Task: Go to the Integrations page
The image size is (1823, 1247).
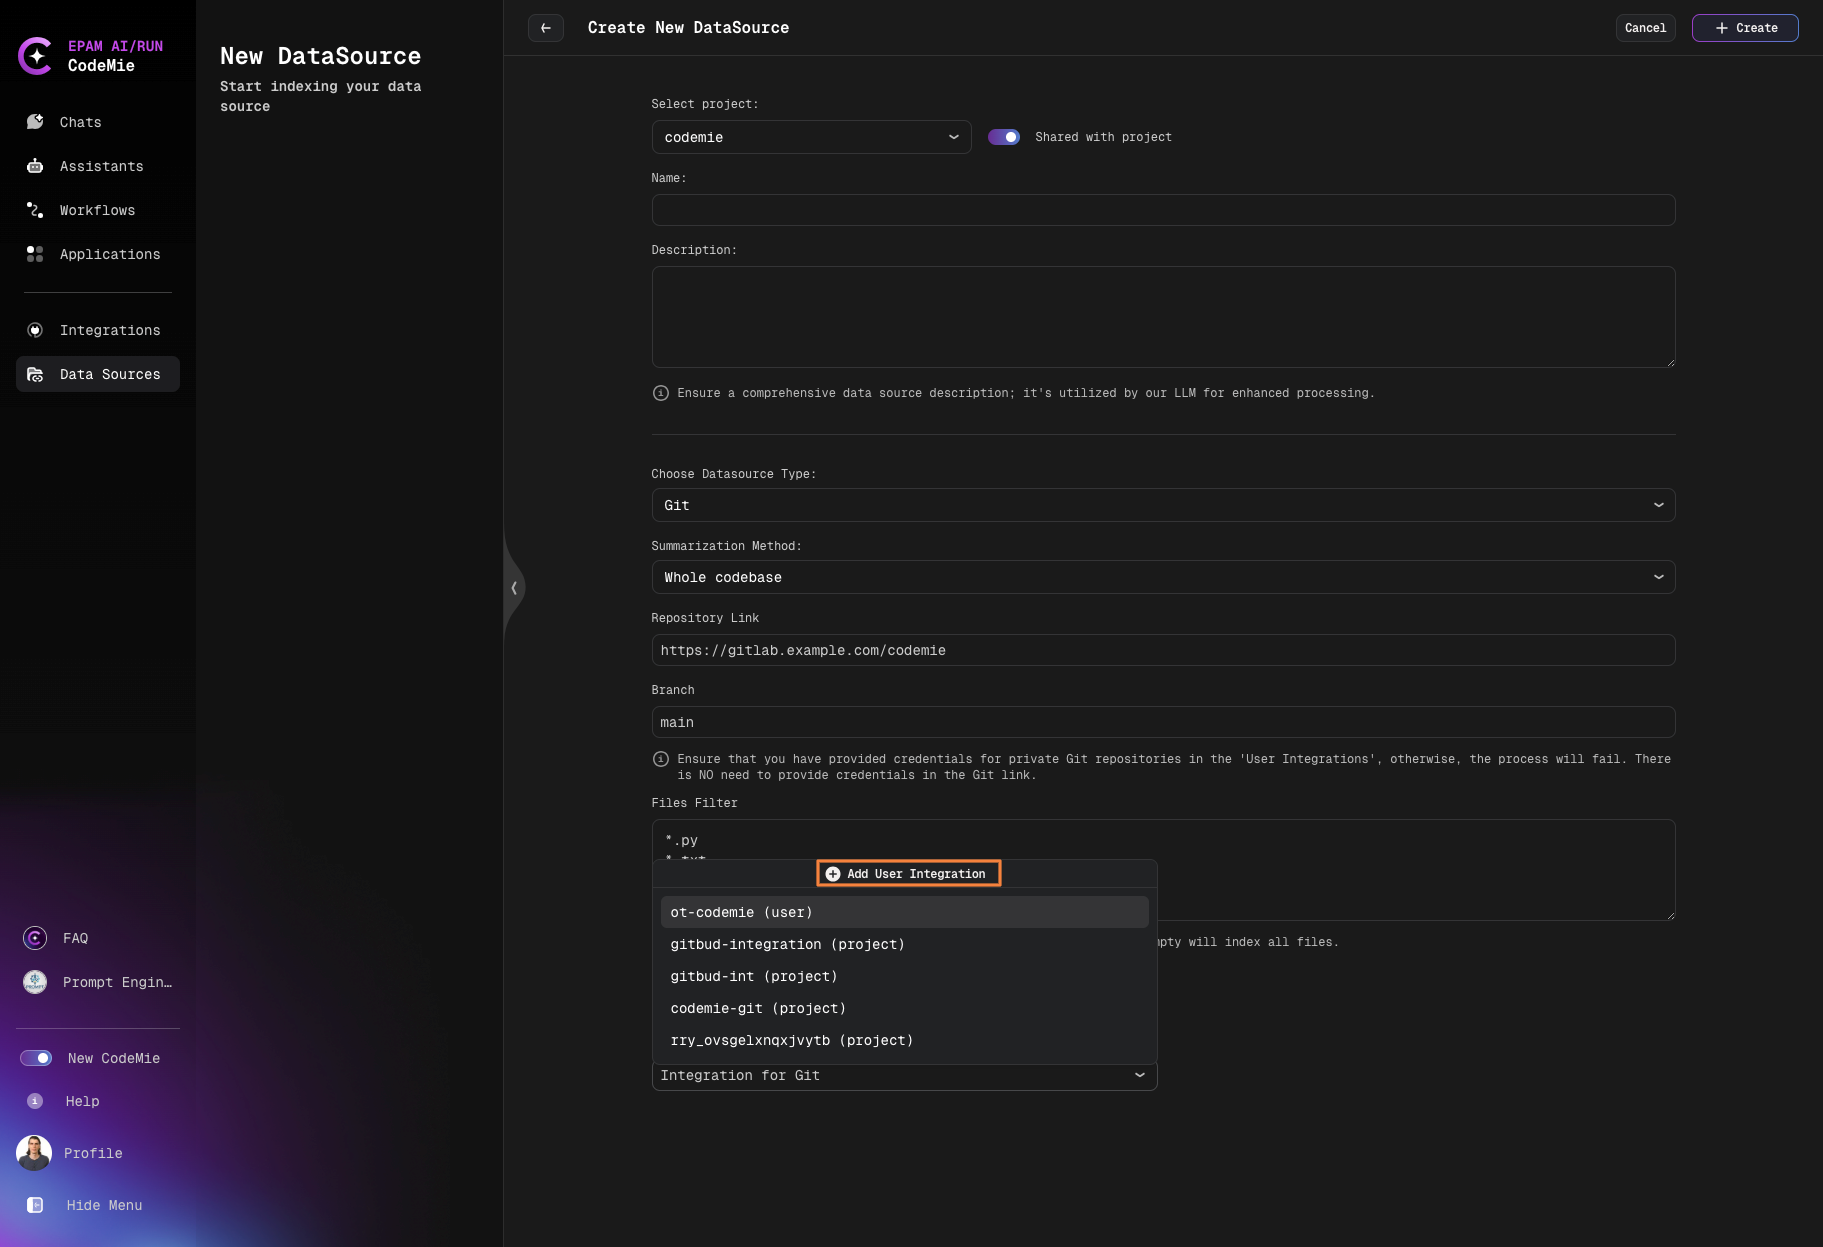Action: point(110,330)
